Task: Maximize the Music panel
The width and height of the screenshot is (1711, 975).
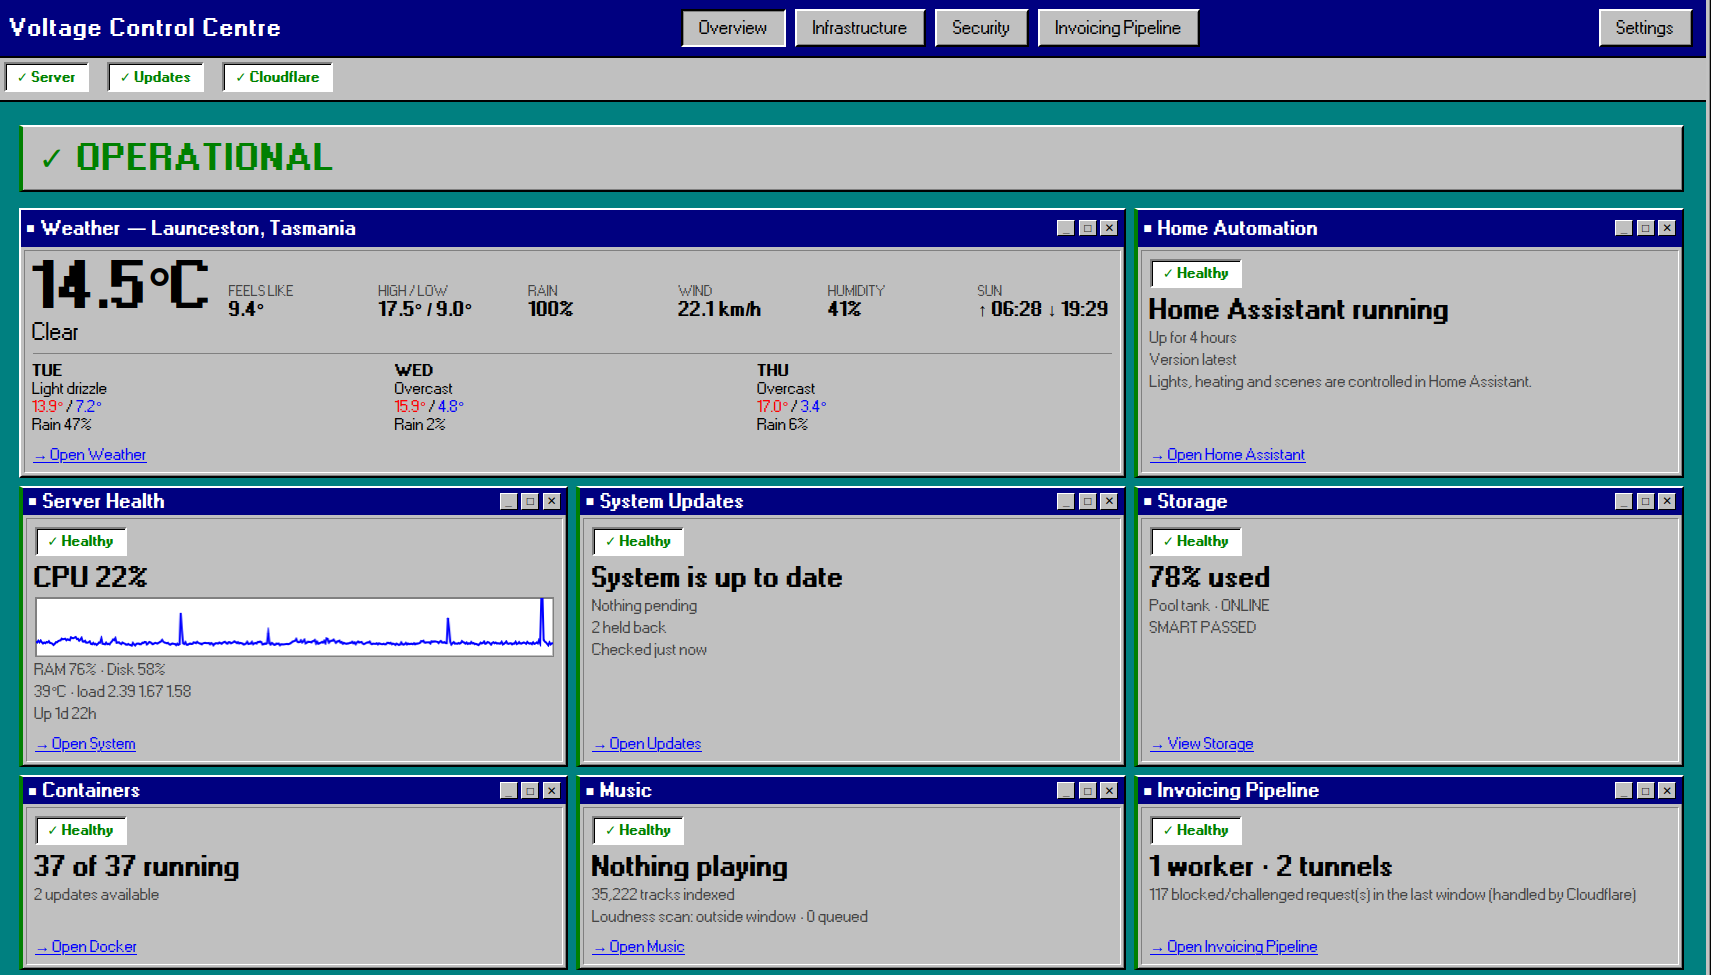Action: [x=1088, y=790]
